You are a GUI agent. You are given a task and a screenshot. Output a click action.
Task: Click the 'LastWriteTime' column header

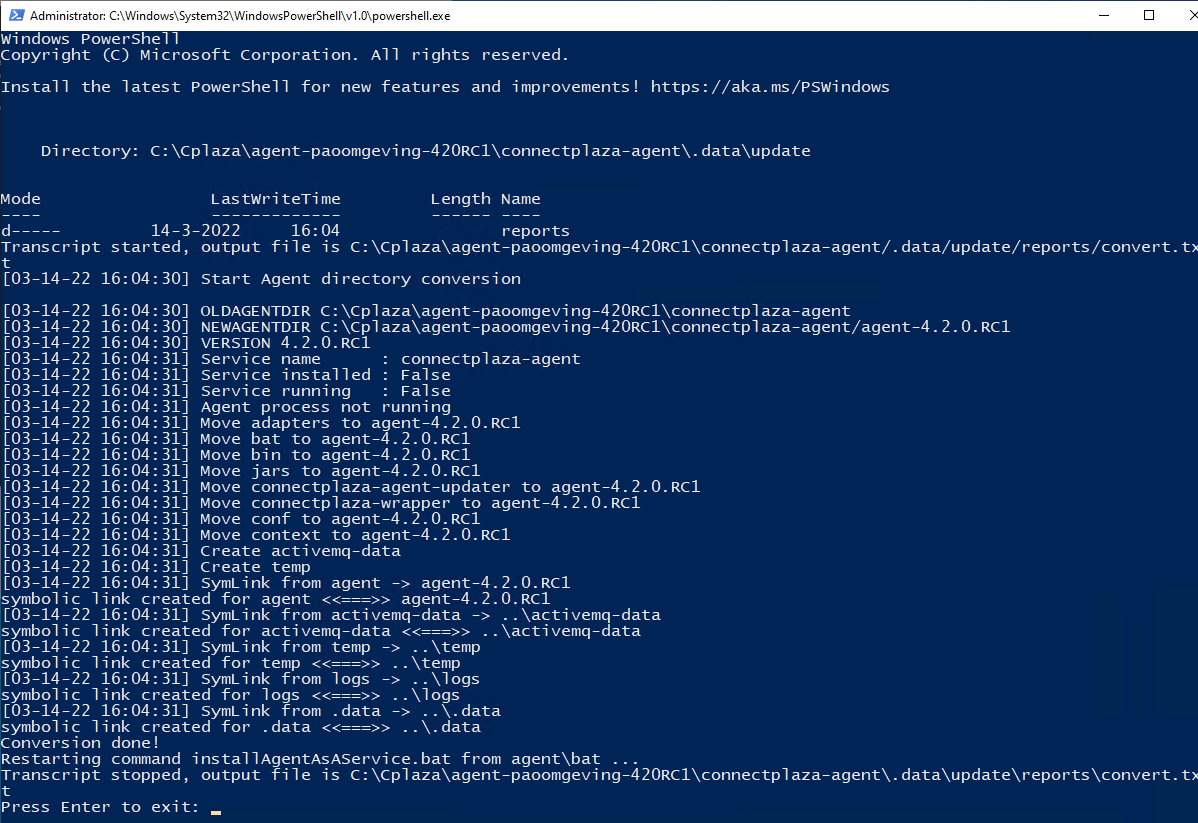(x=276, y=199)
